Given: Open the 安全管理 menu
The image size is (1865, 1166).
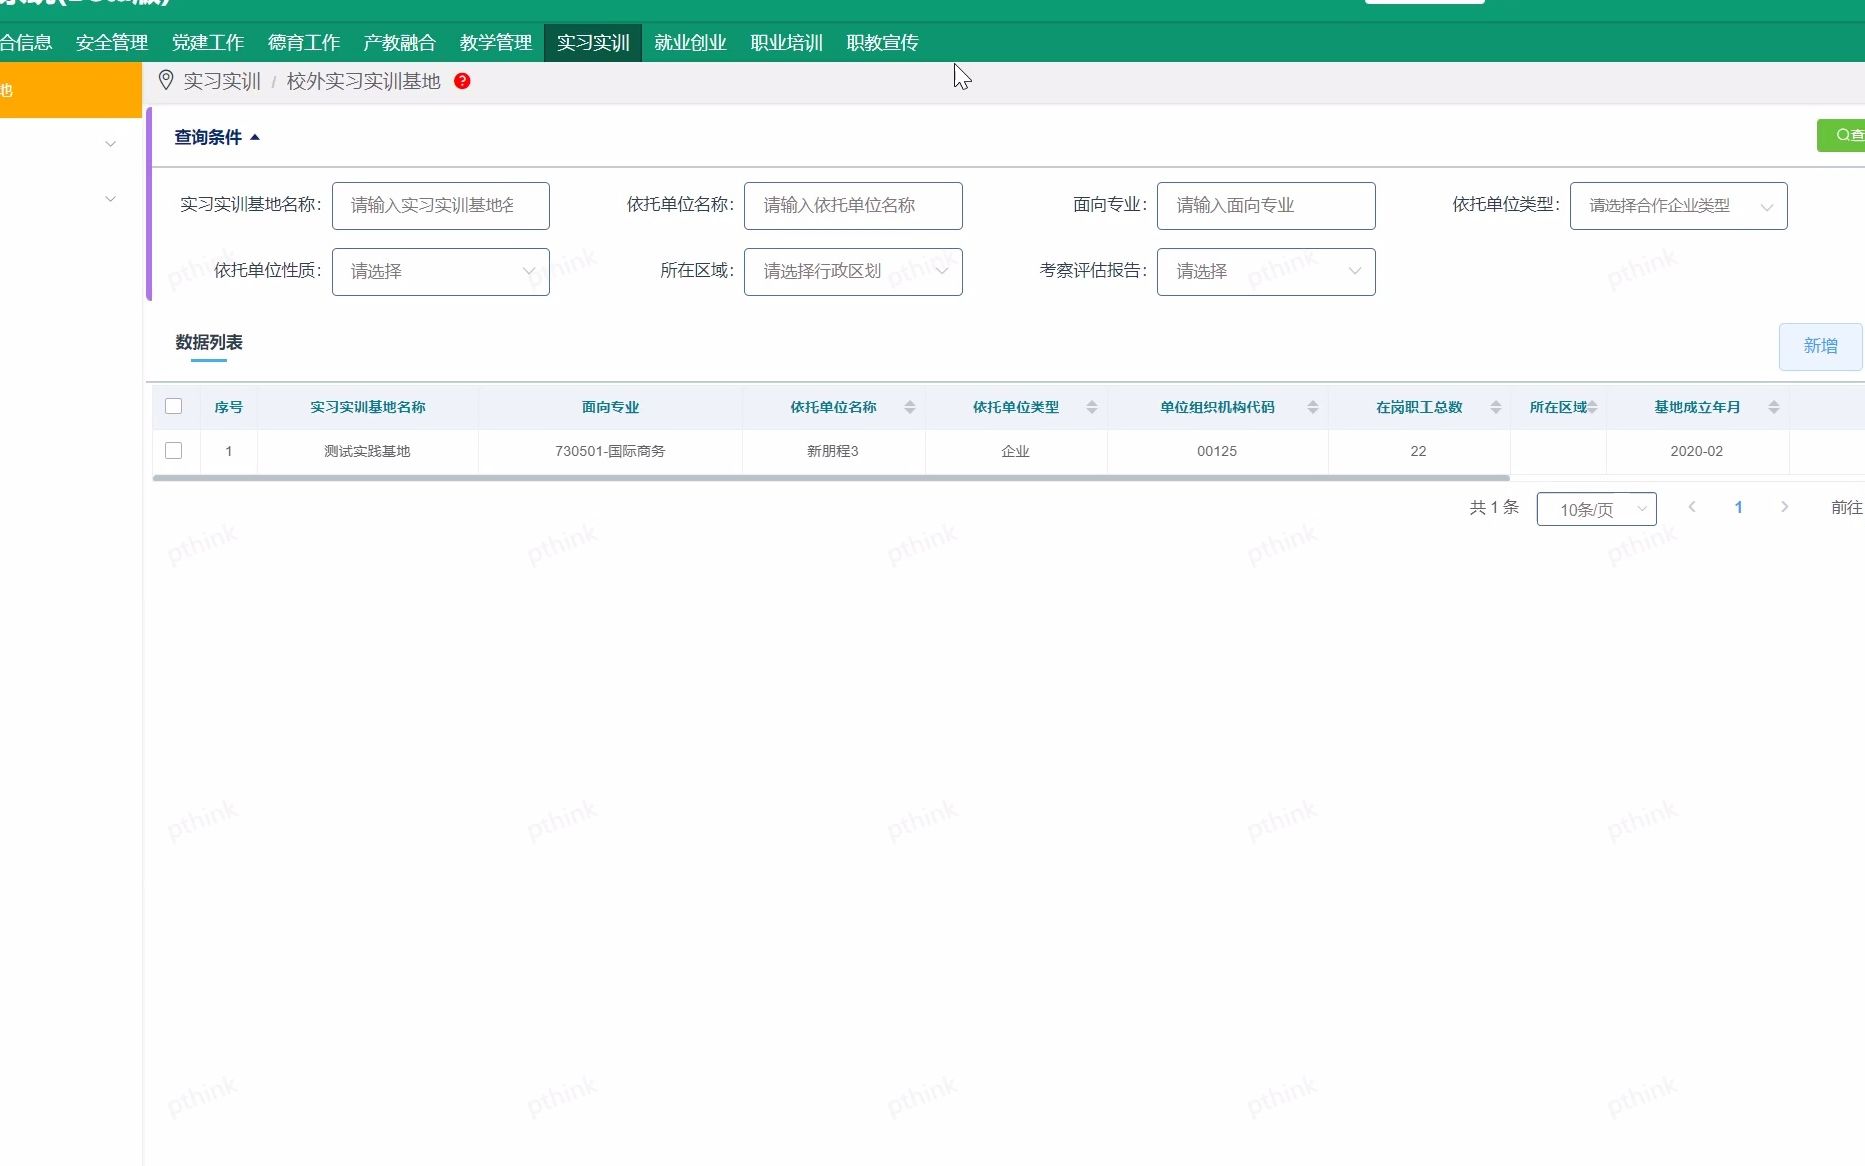Looking at the screenshot, I should [112, 43].
